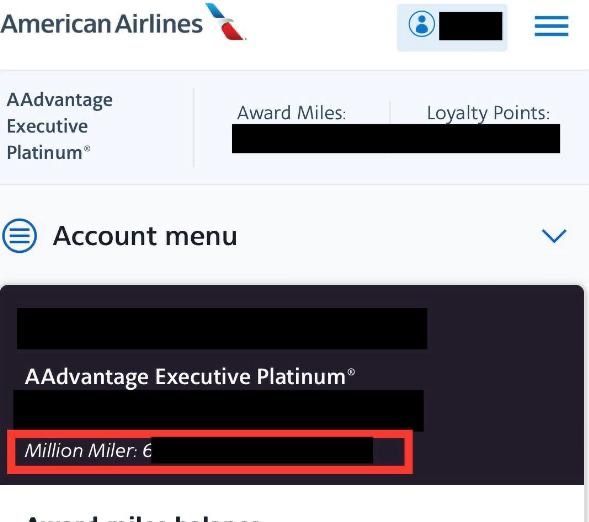Click the Million Miler label

[81, 450]
